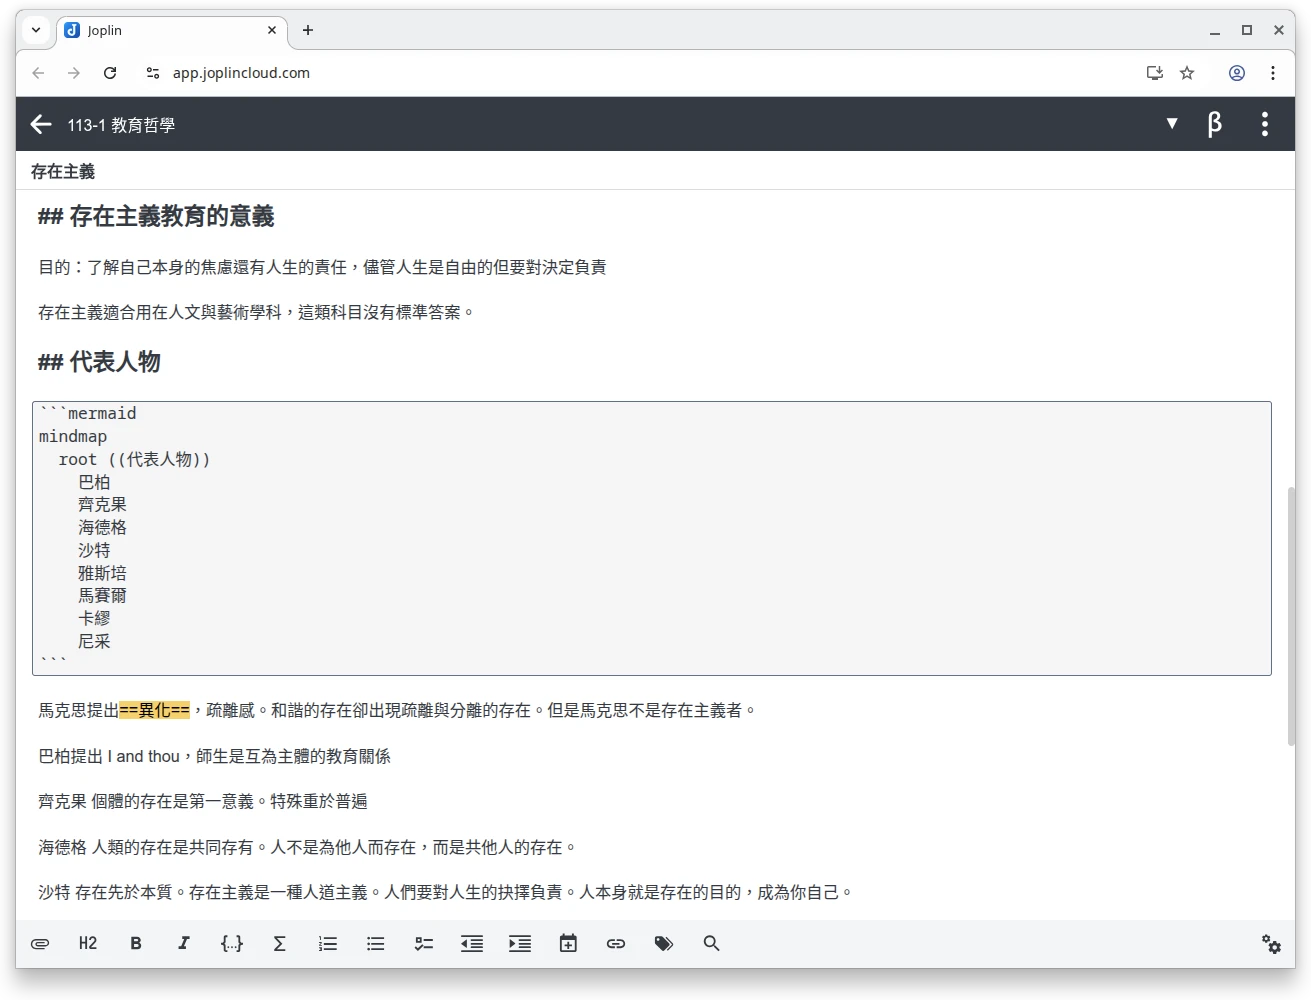Toggle bold formatting
The height and width of the screenshot is (1000, 1311).
[136, 943]
